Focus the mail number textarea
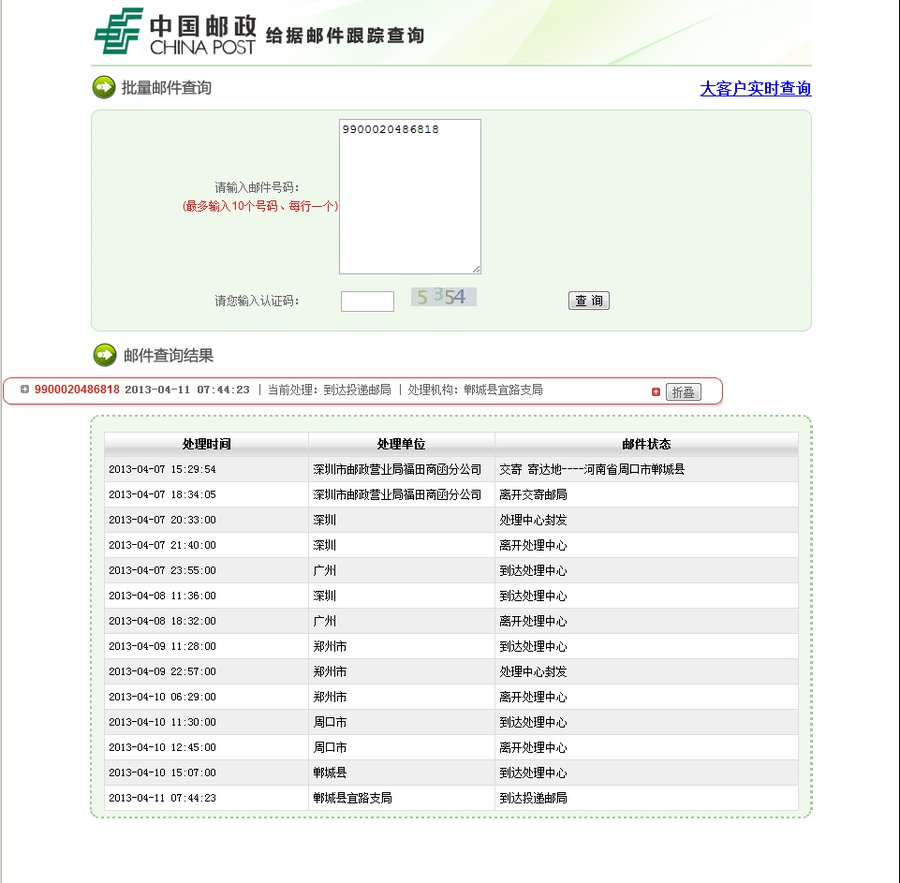 tap(410, 196)
